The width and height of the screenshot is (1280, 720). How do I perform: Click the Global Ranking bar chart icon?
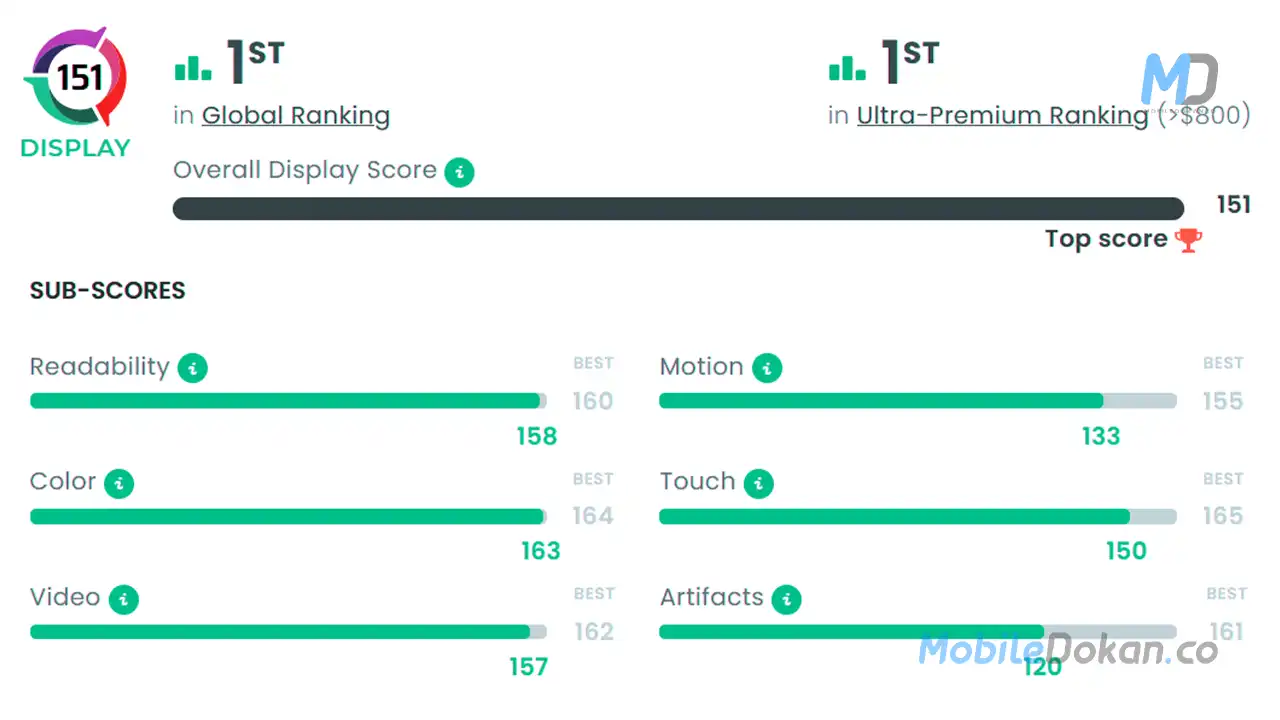tap(193, 68)
